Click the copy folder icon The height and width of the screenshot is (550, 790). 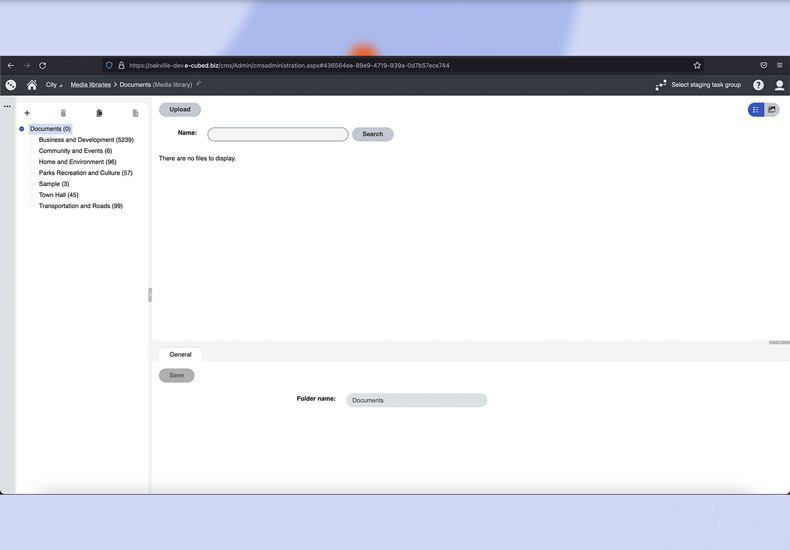99,113
